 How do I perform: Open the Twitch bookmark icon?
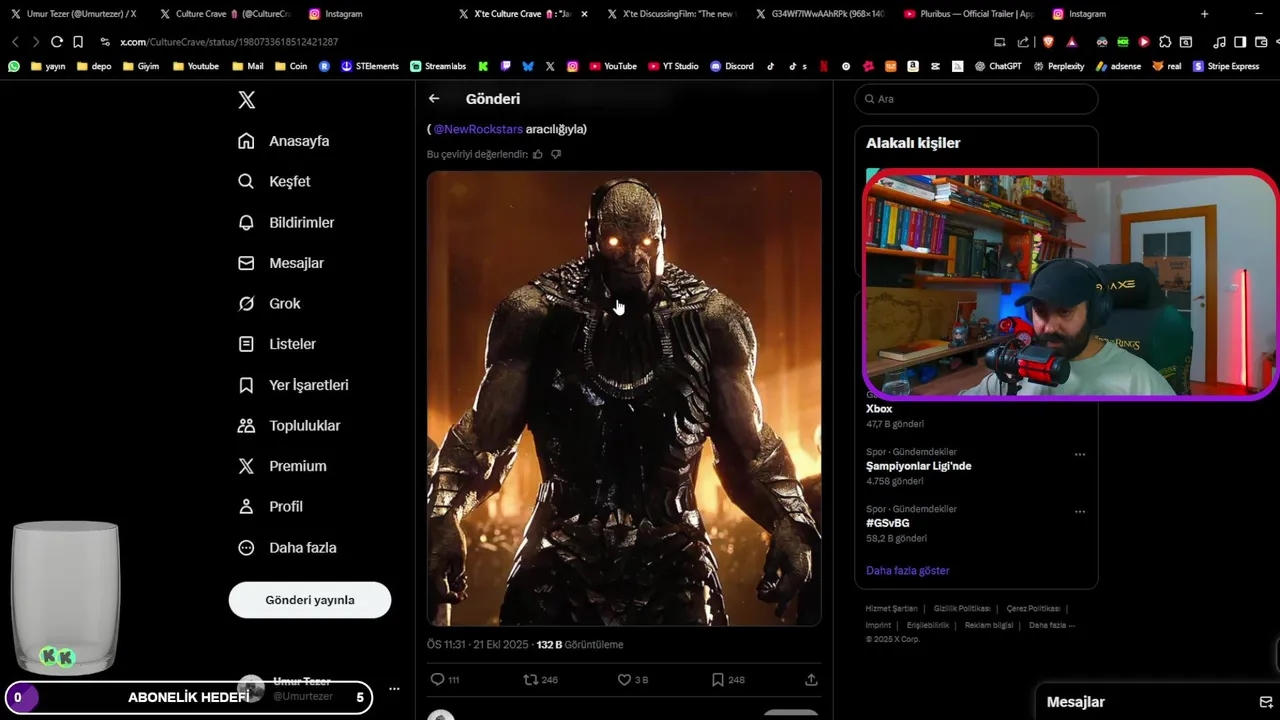coord(506,66)
